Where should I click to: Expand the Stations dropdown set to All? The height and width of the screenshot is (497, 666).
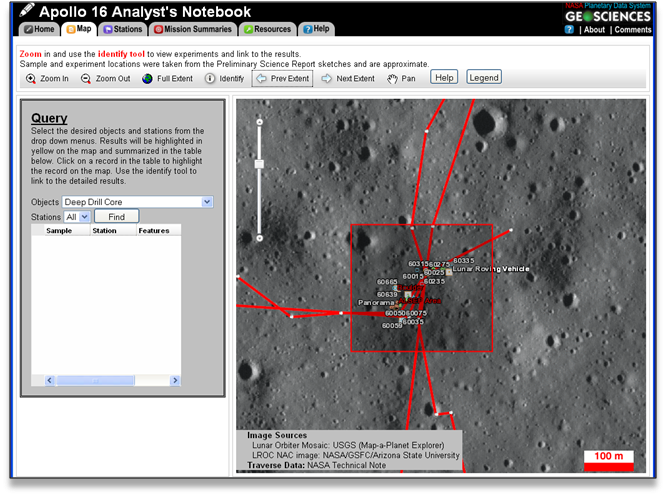(x=76, y=216)
